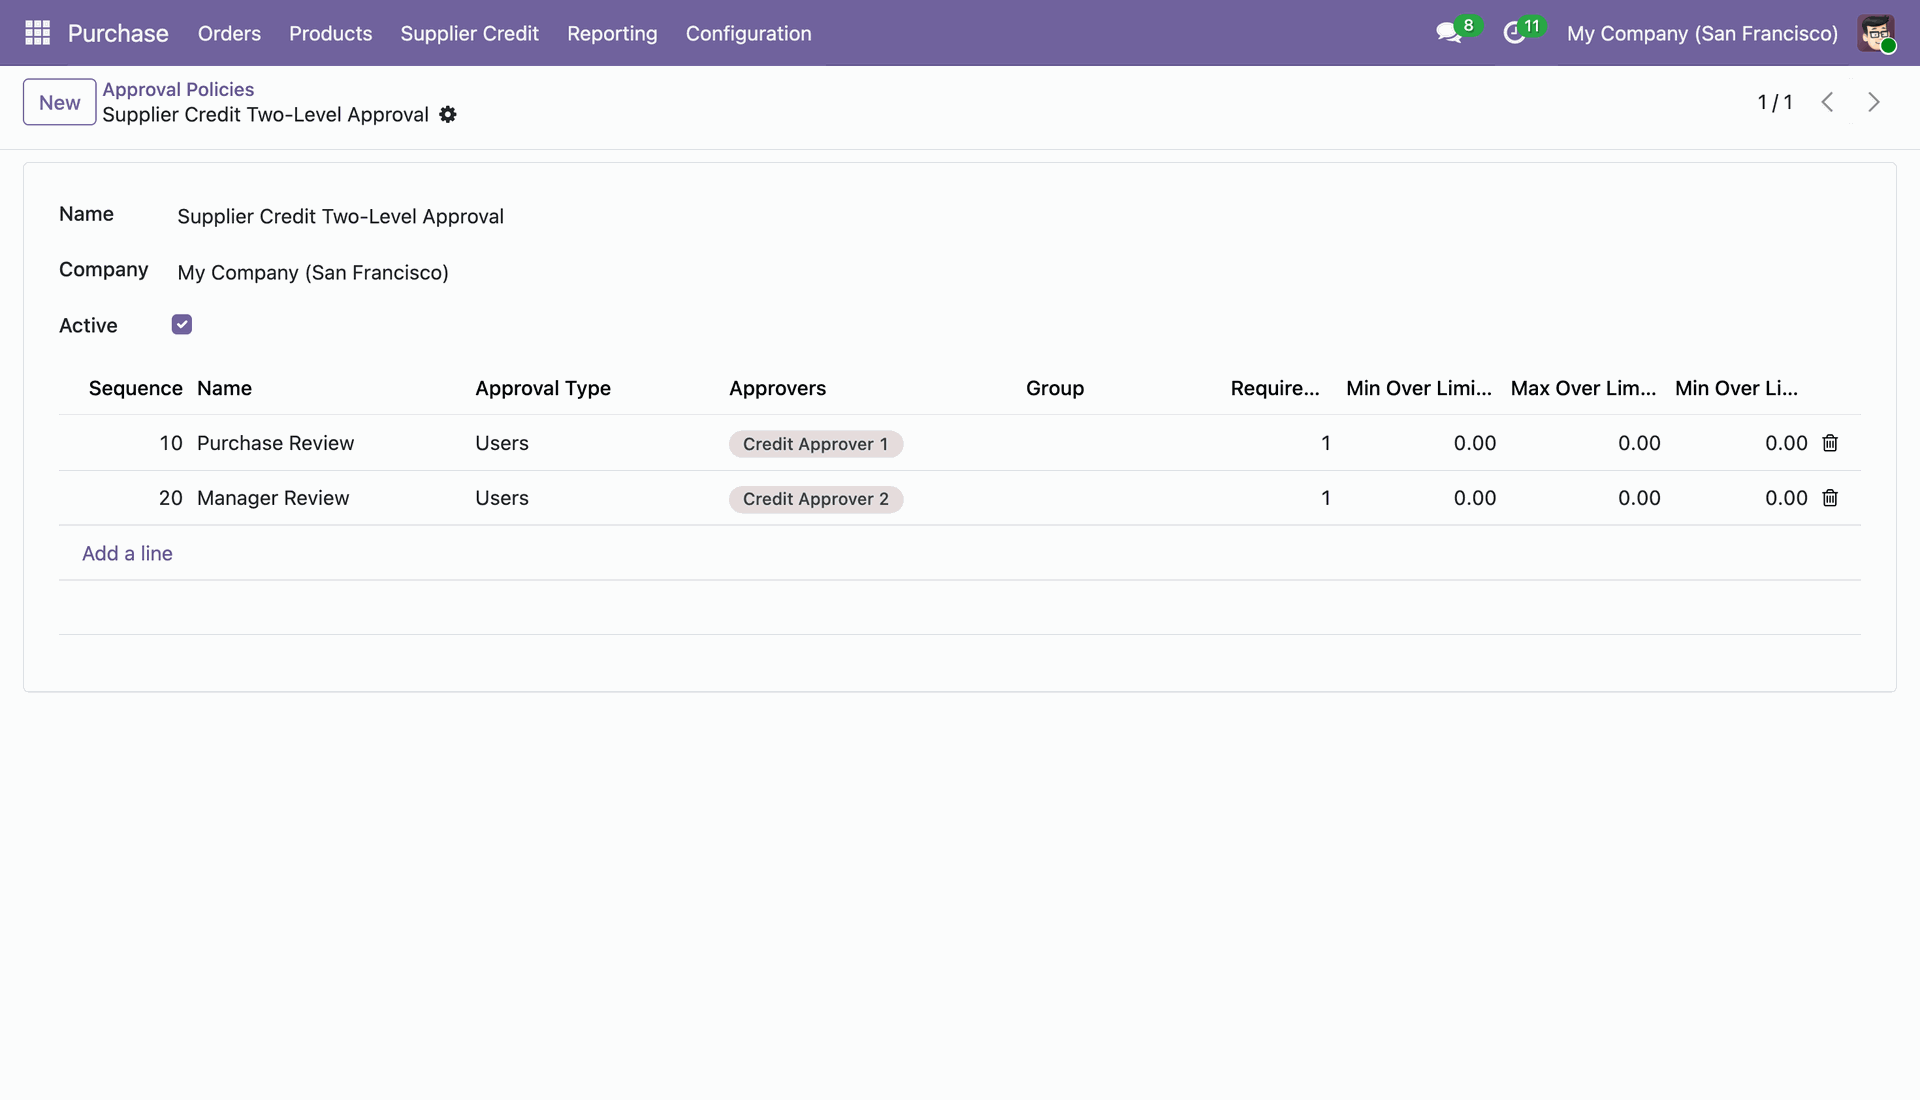Open the activities clock icon
The height and width of the screenshot is (1100, 1920).
1514,33
